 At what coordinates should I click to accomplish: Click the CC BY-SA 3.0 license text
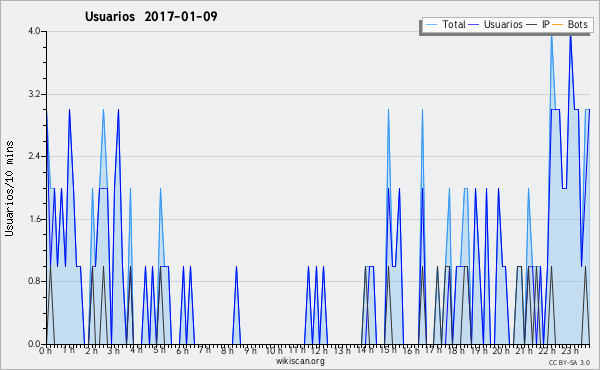pos(569,362)
